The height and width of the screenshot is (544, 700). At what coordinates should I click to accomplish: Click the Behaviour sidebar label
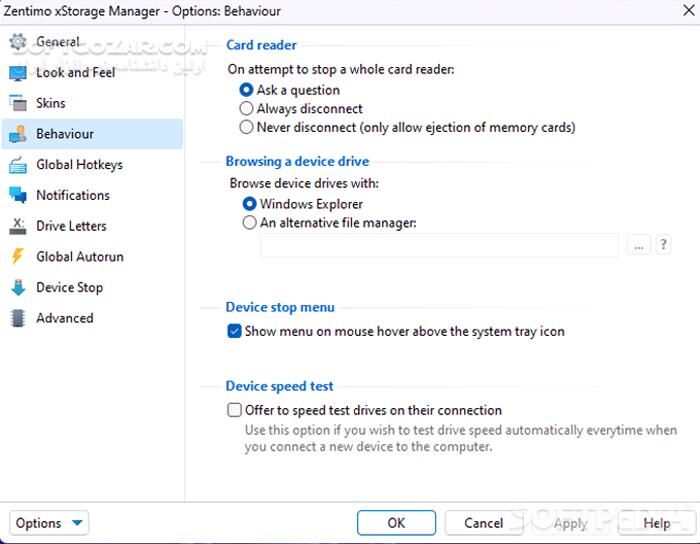pyautogui.click(x=65, y=134)
